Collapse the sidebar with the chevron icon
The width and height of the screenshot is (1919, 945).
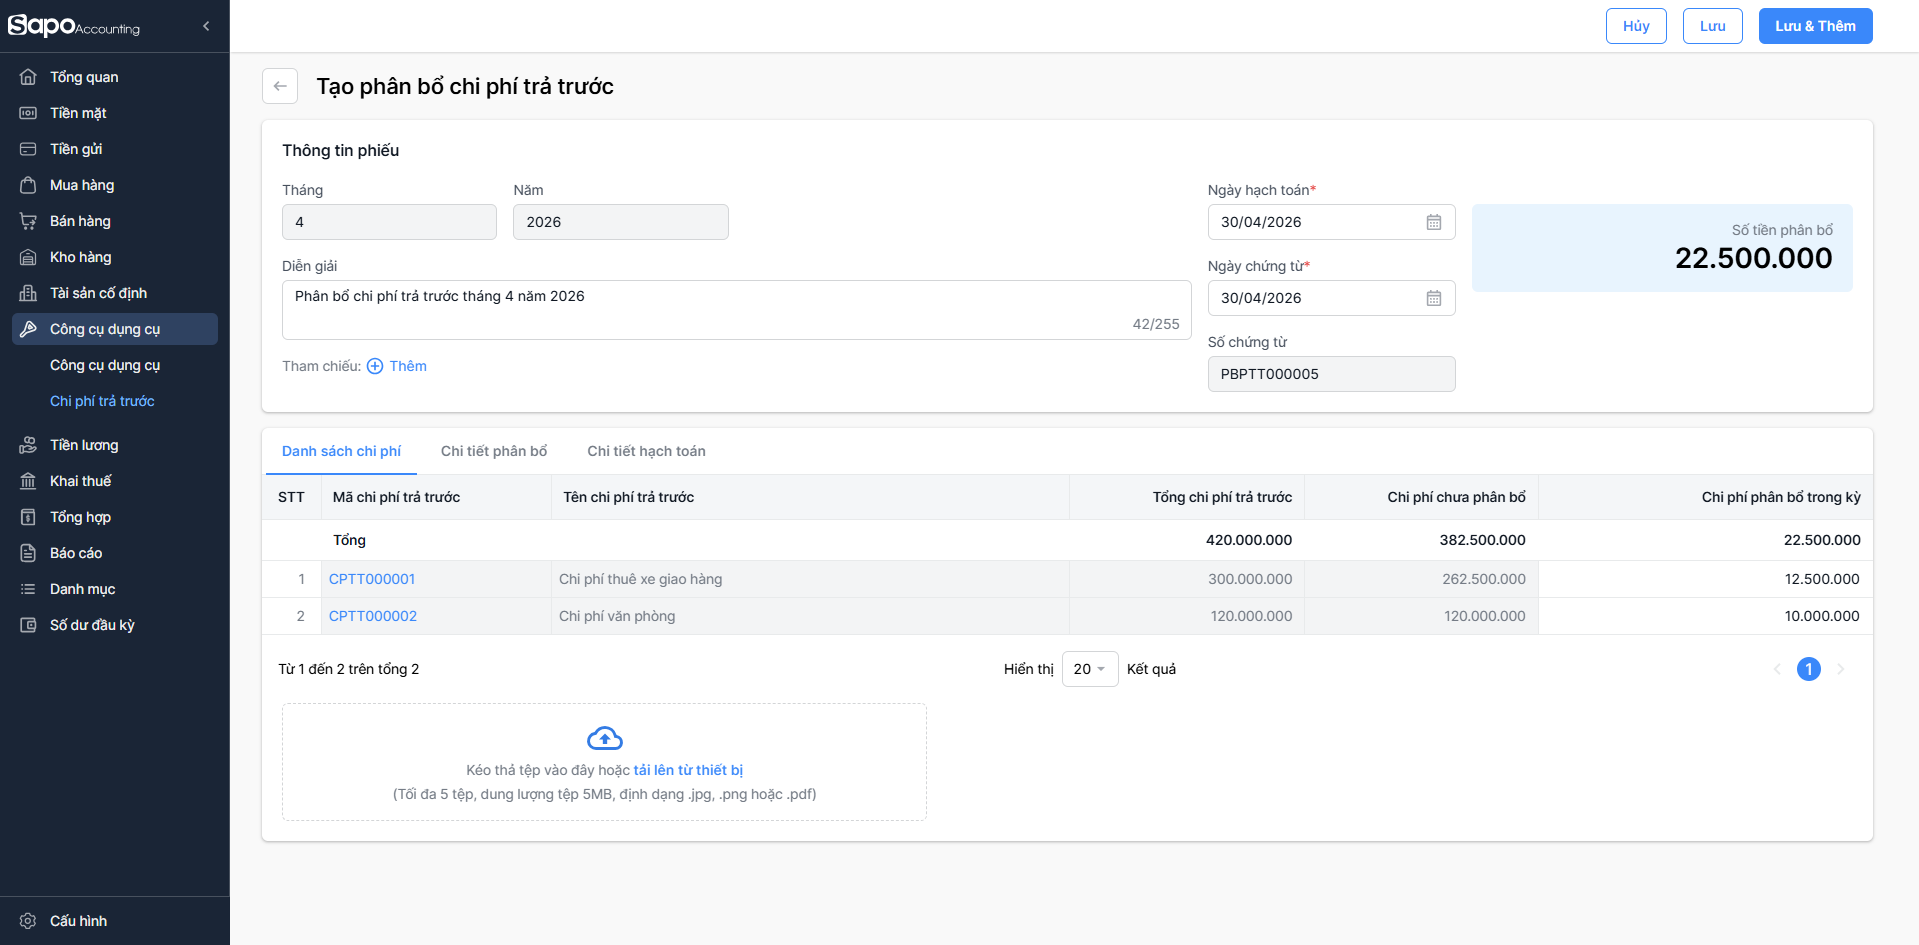[x=206, y=26]
